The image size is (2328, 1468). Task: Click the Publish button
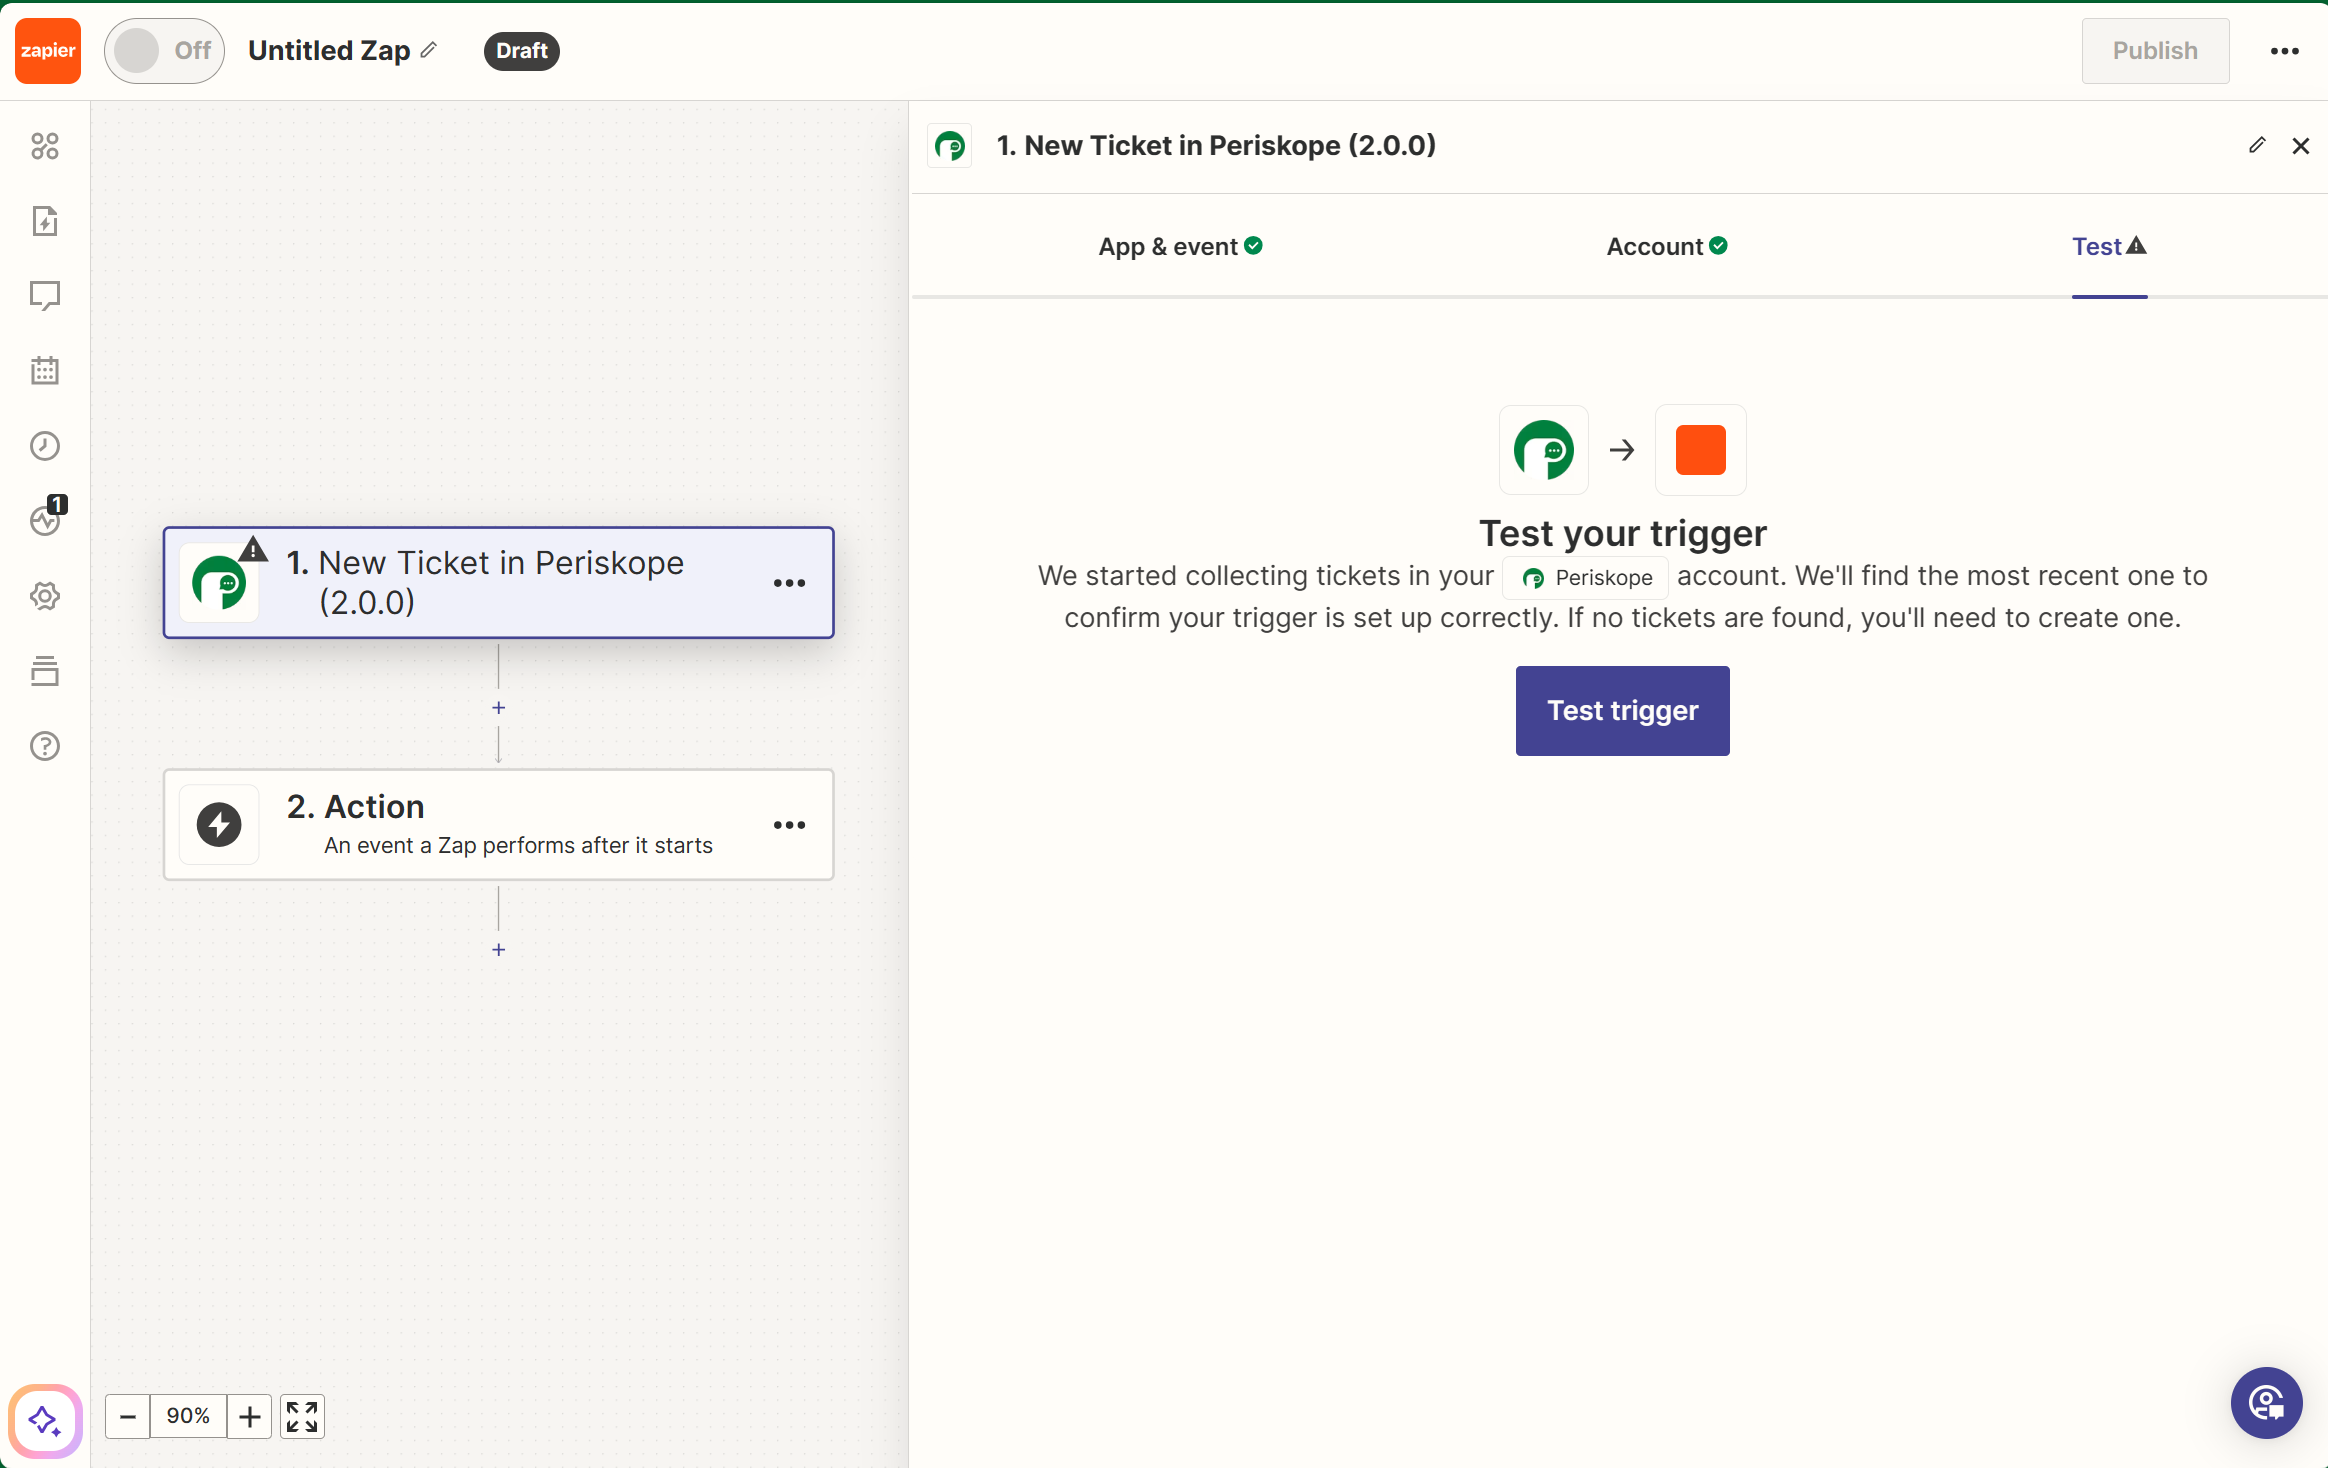(2155, 51)
